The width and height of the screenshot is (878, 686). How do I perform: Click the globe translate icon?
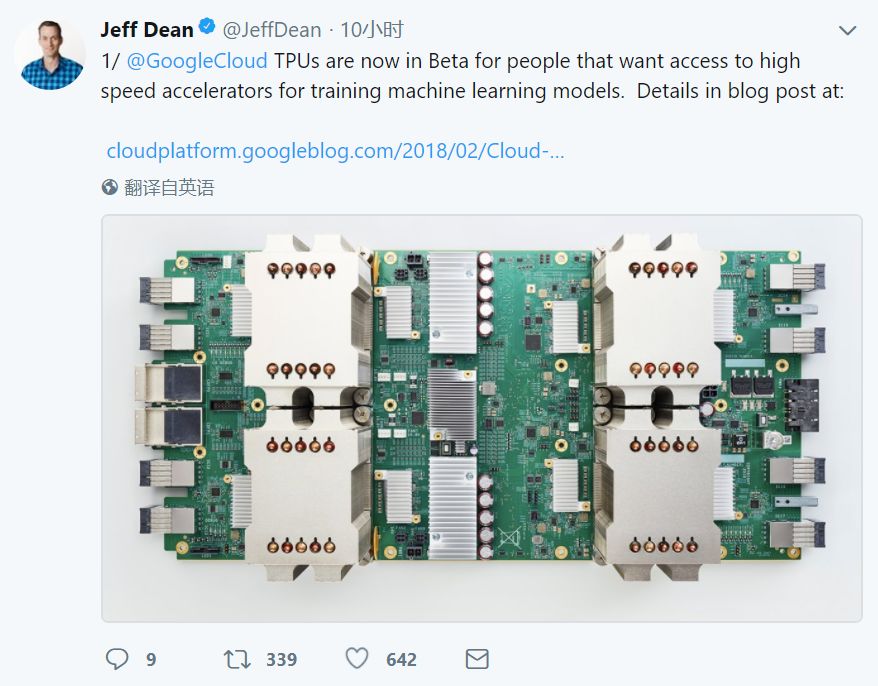coord(110,187)
